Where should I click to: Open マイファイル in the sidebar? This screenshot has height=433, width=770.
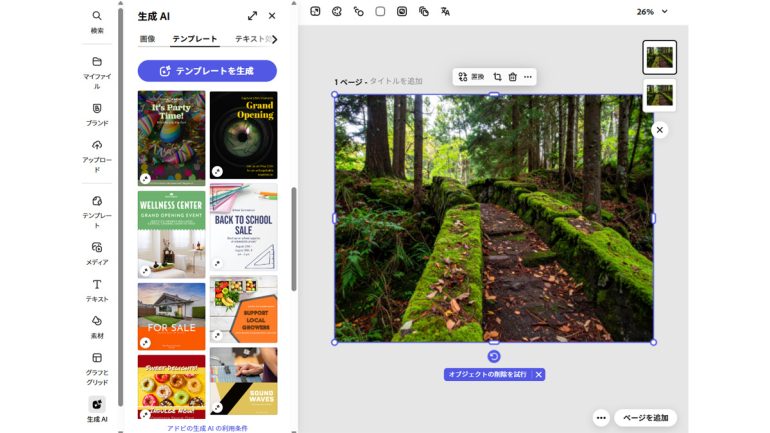pyautogui.click(x=97, y=72)
